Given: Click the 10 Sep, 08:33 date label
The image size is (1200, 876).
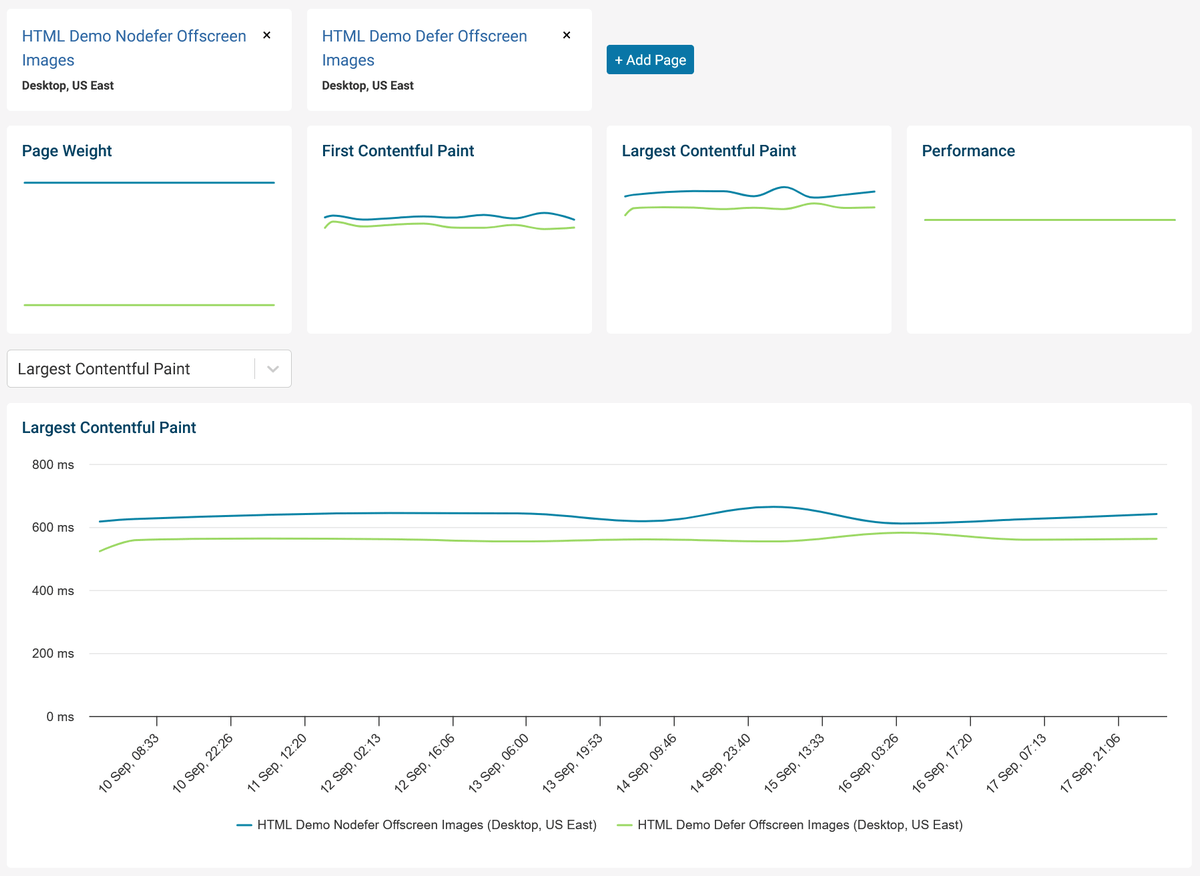Looking at the screenshot, I should point(128,763).
